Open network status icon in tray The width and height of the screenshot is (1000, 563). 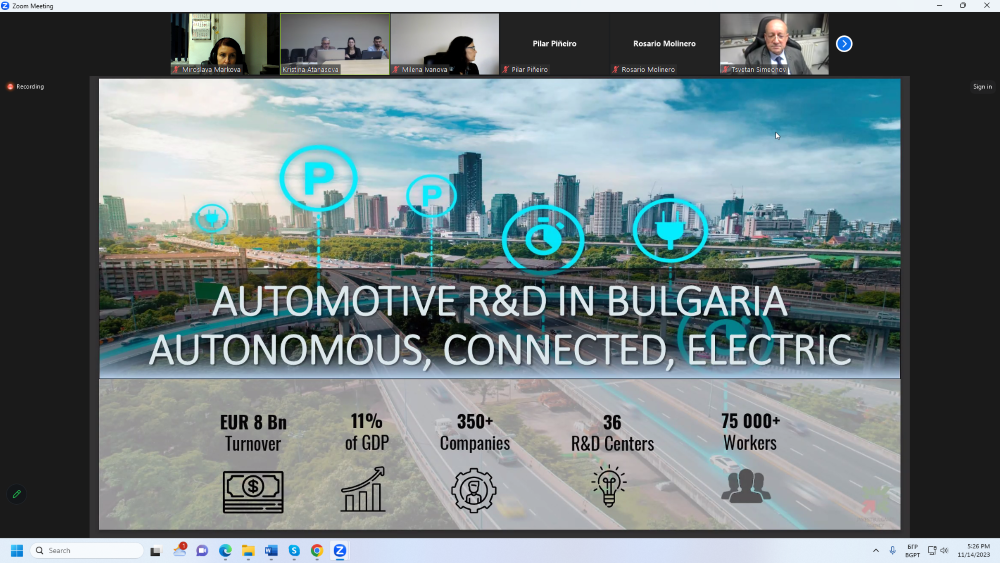(x=932, y=550)
